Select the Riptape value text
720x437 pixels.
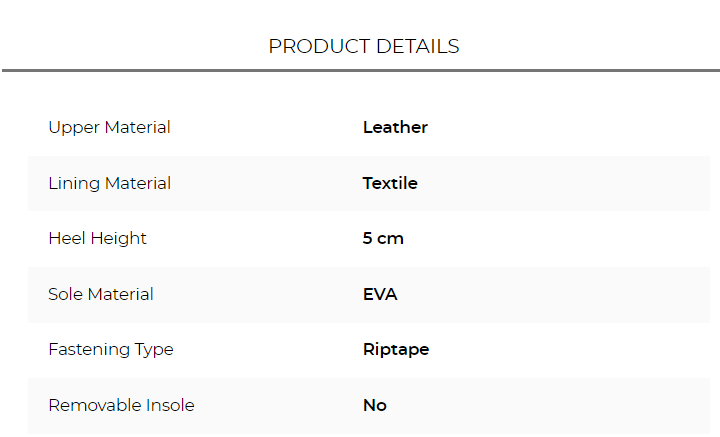coord(396,350)
